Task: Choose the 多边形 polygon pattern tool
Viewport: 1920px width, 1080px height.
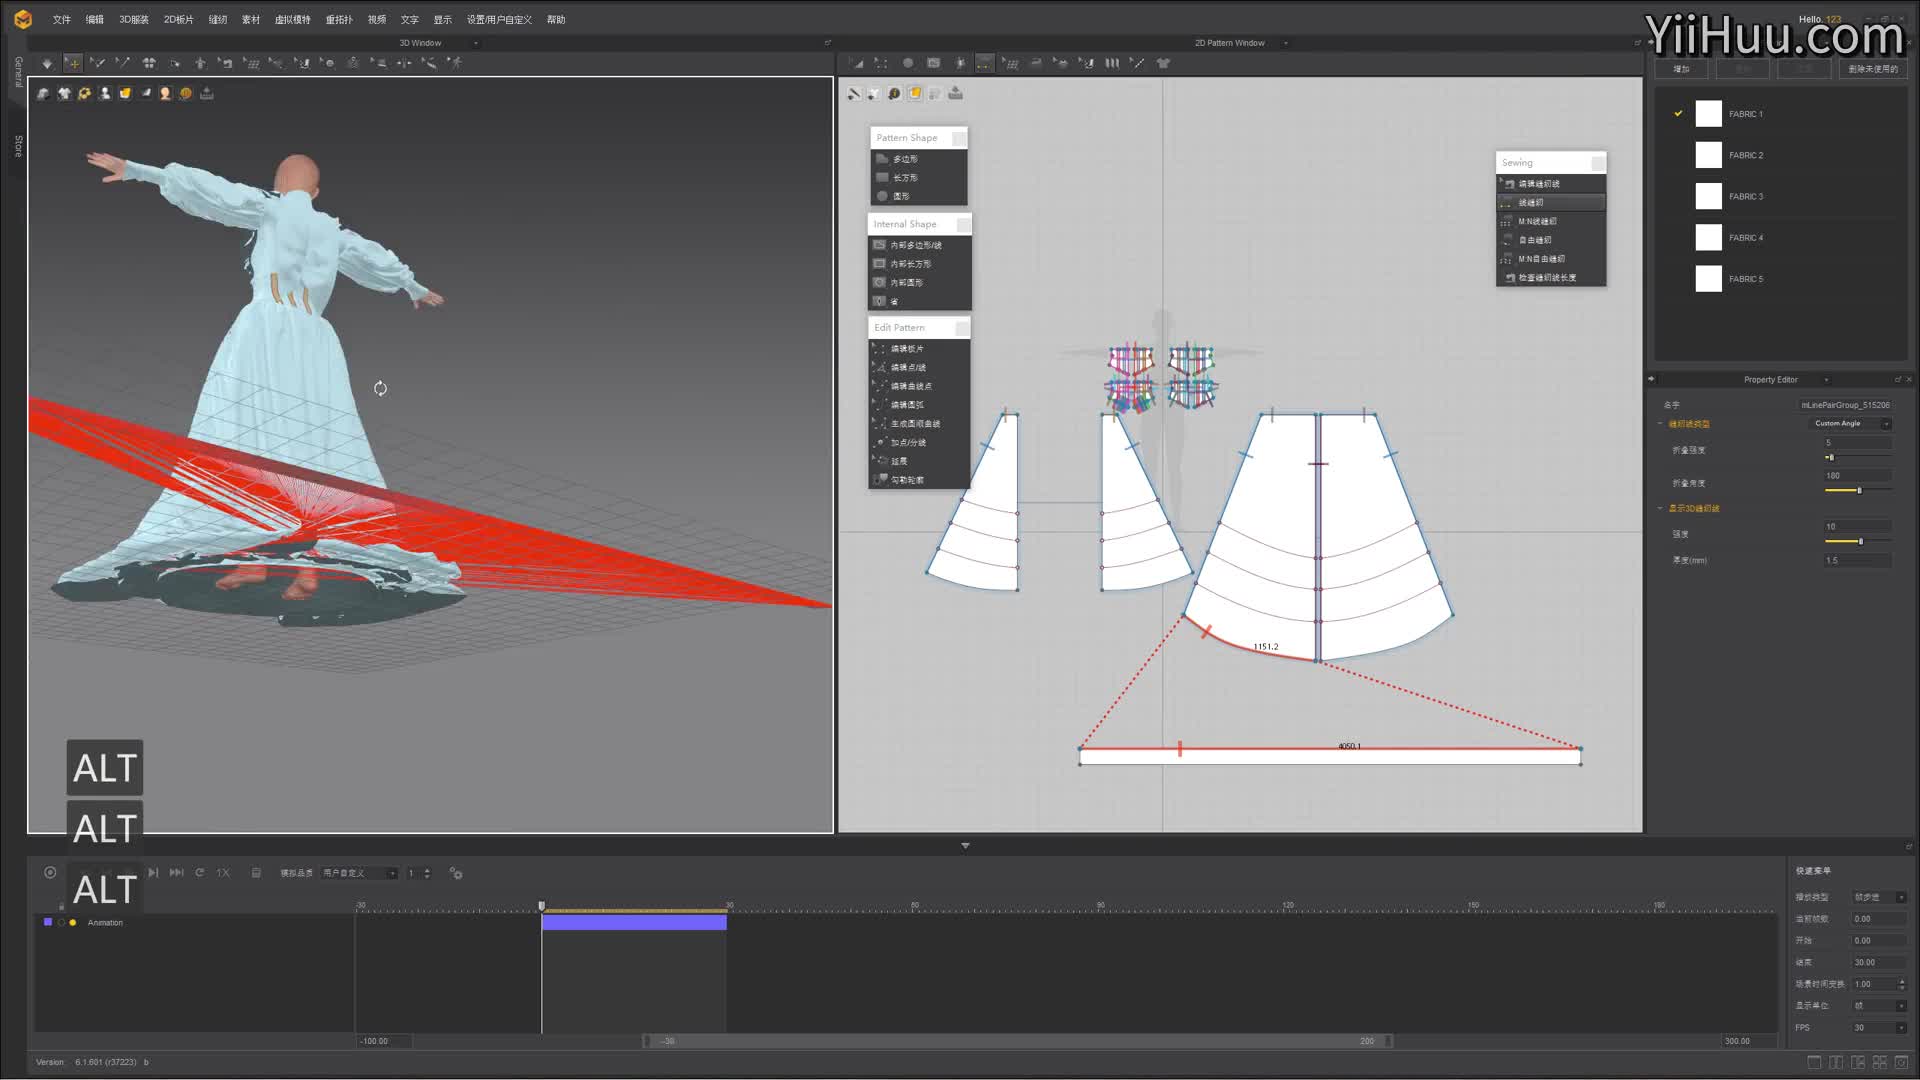Action: pyautogui.click(x=905, y=159)
